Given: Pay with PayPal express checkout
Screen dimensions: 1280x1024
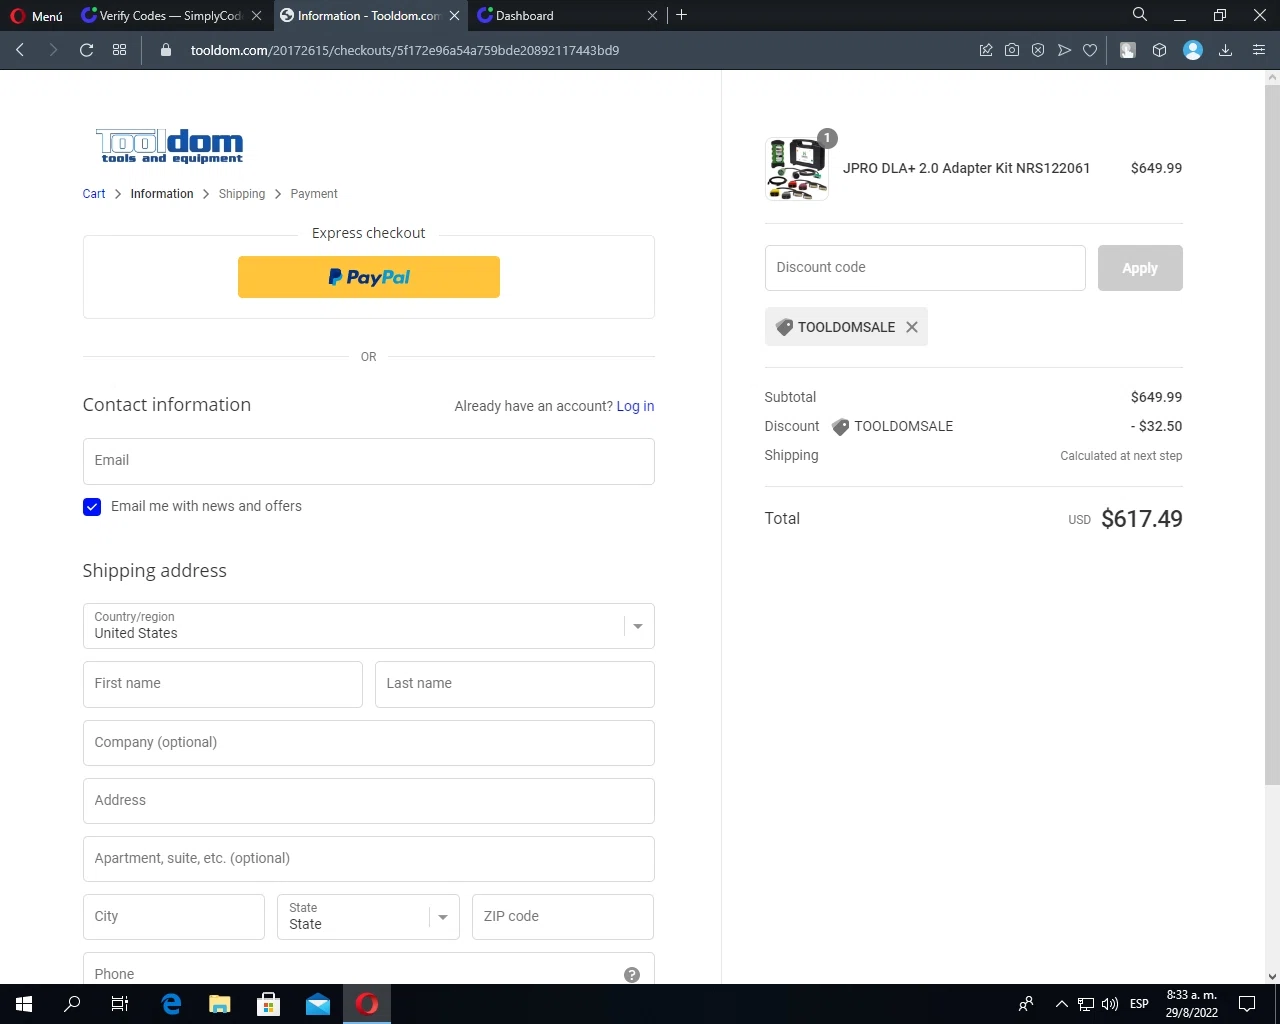Looking at the screenshot, I should click(x=369, y=277).
